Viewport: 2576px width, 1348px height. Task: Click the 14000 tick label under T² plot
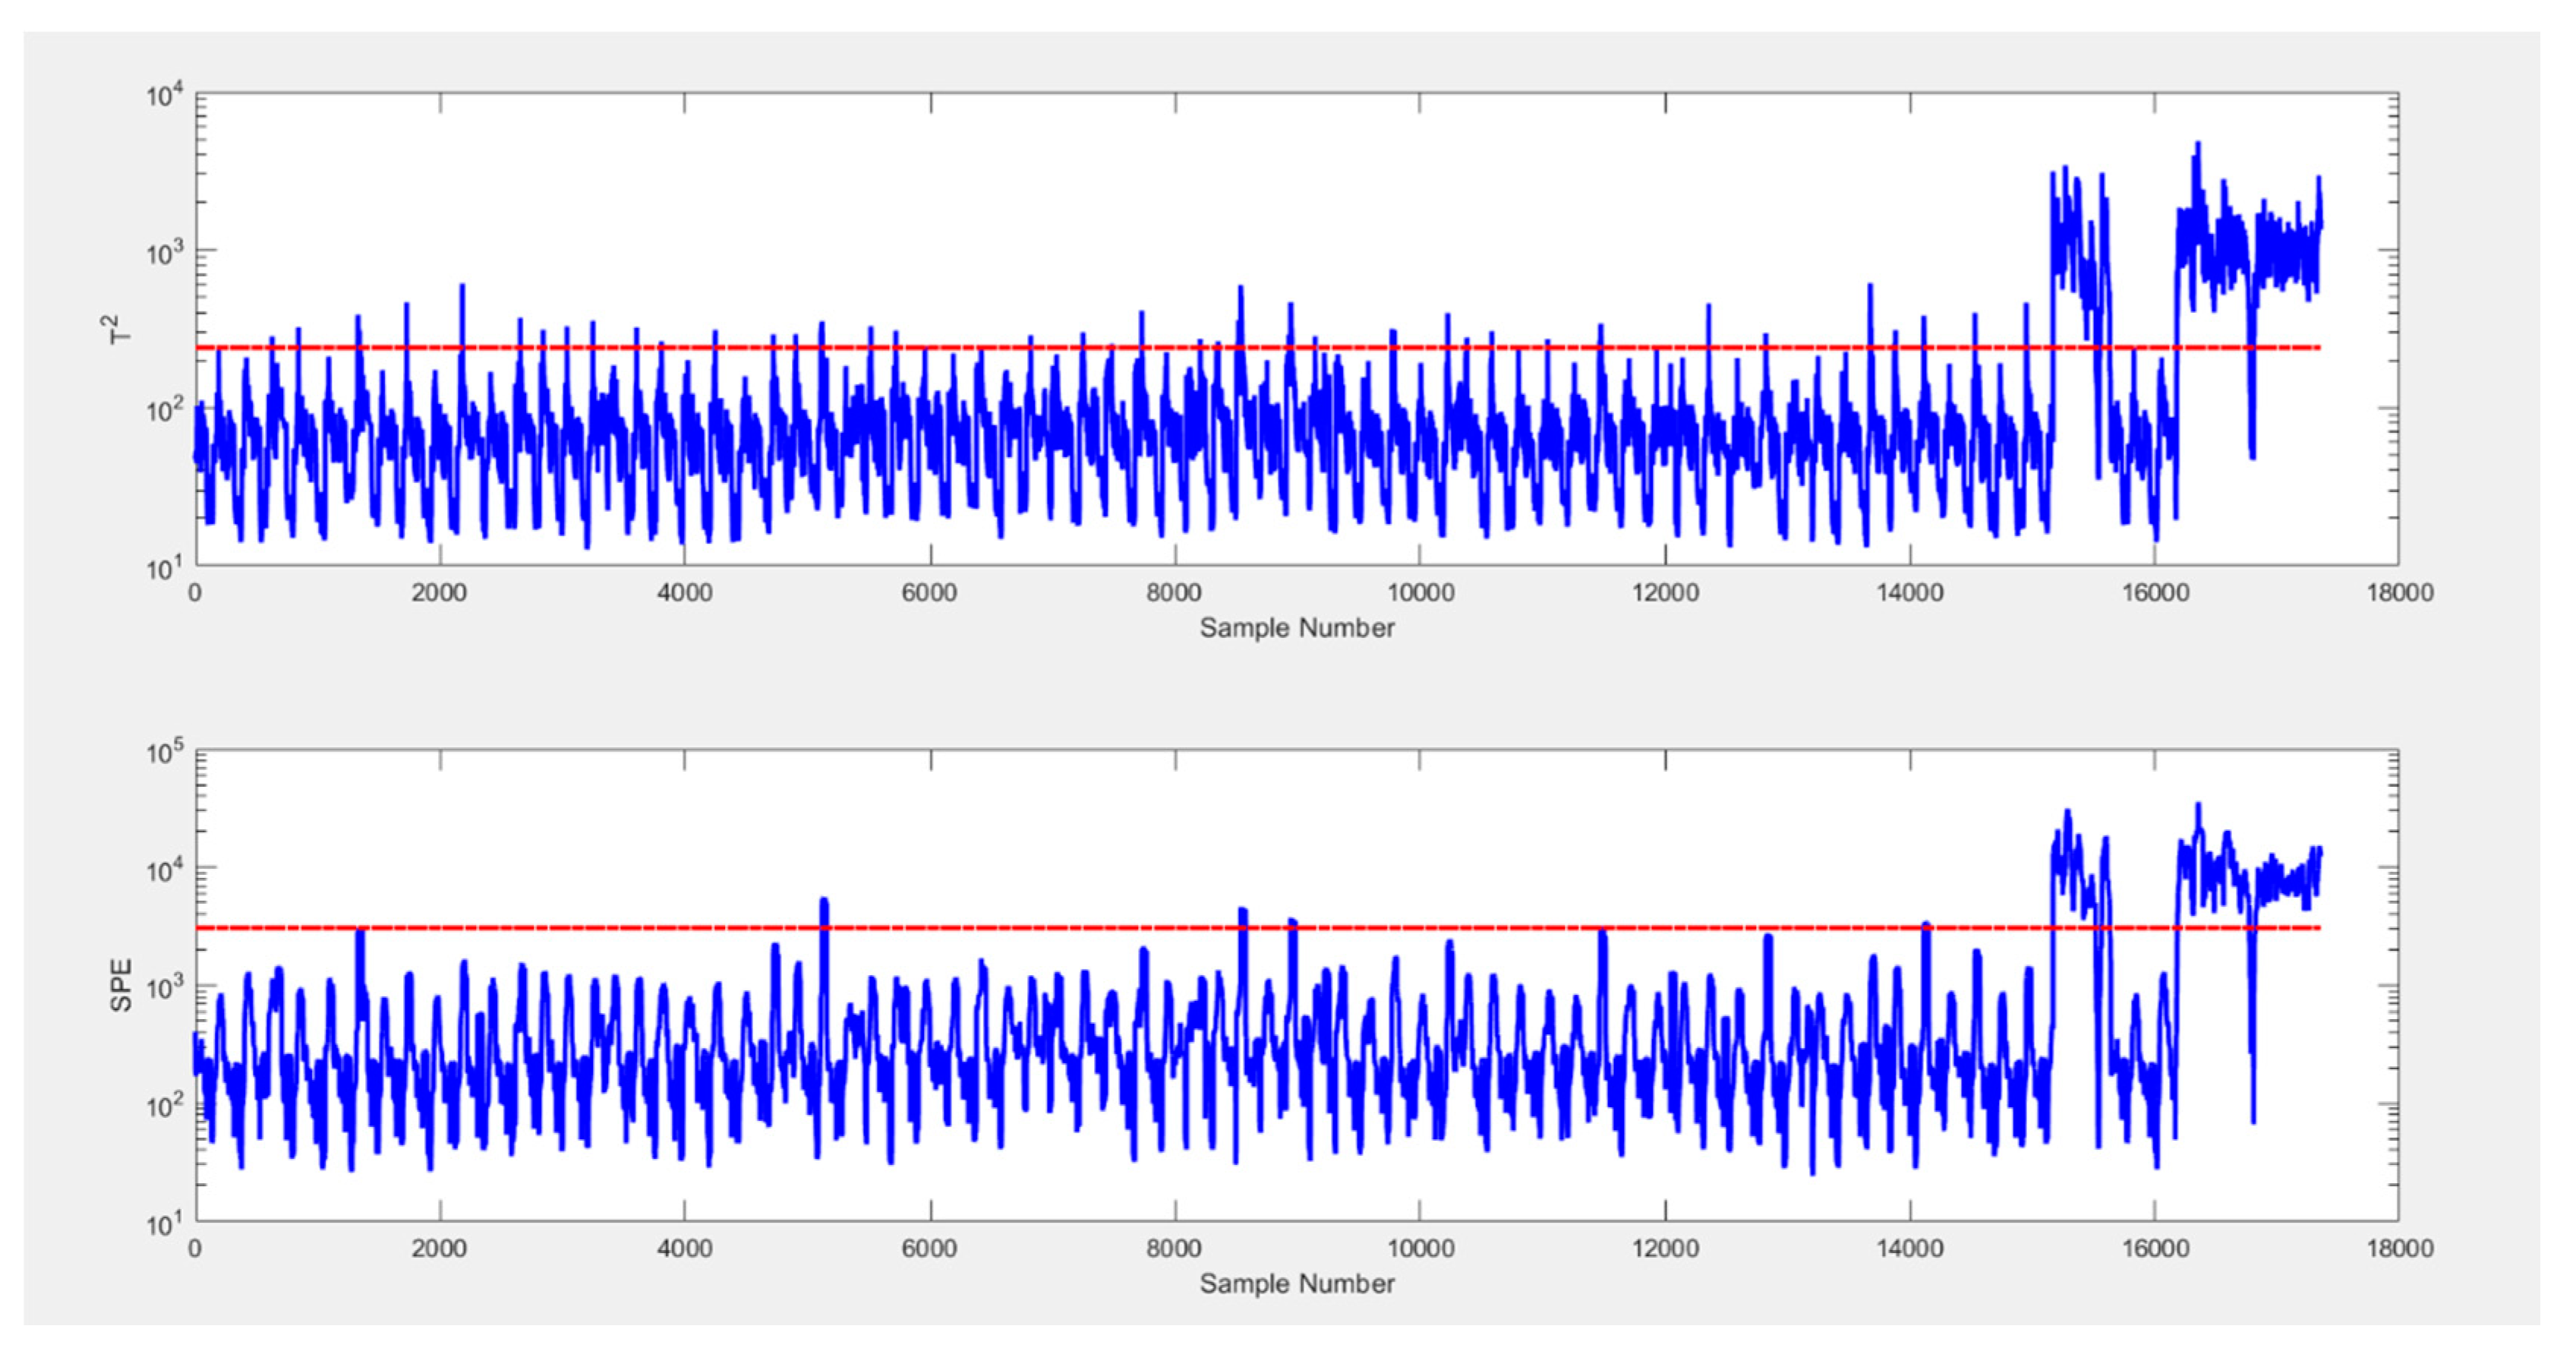(1909, 593)
